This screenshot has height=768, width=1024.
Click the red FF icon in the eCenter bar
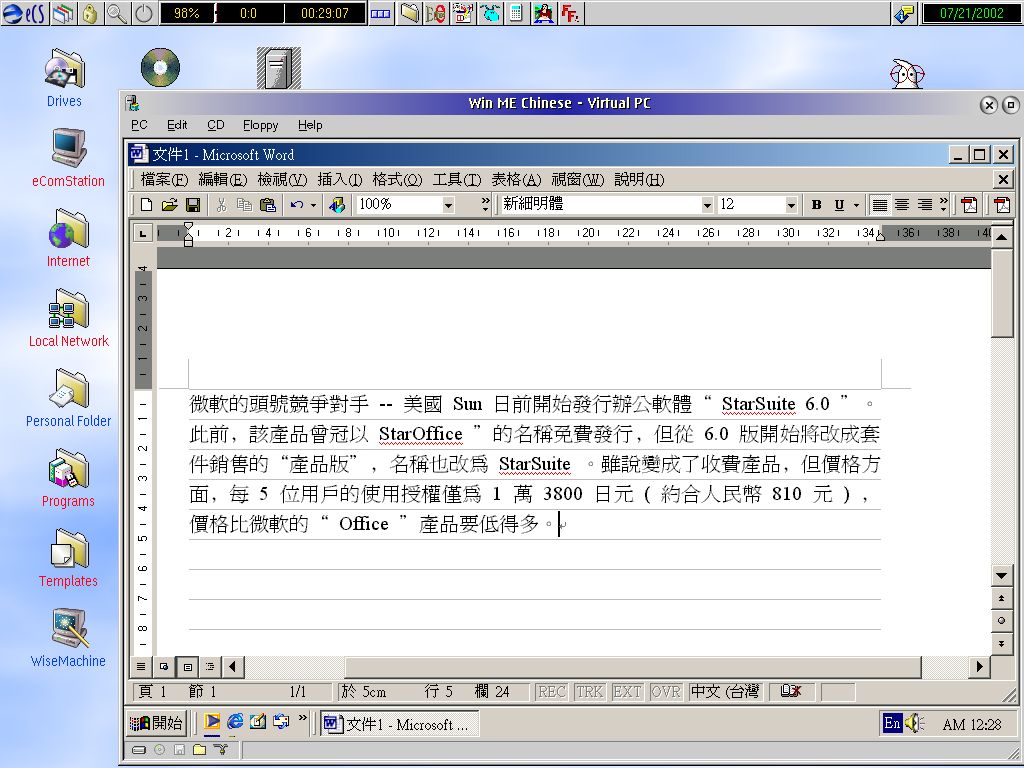[570, 13]
